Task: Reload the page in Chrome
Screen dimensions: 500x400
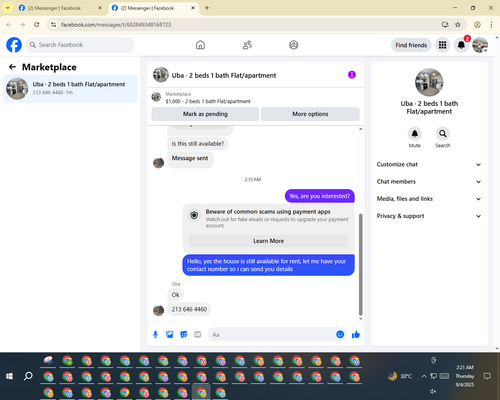Action: tap(37, 24)
